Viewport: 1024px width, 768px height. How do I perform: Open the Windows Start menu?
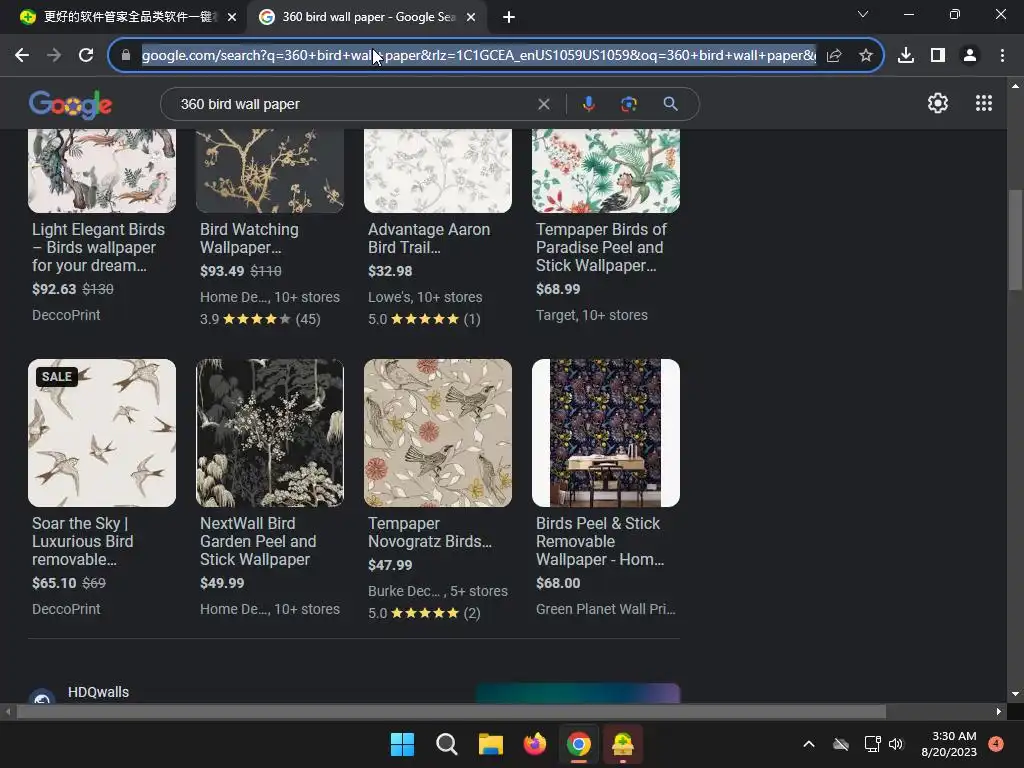[x=402, y=744]
